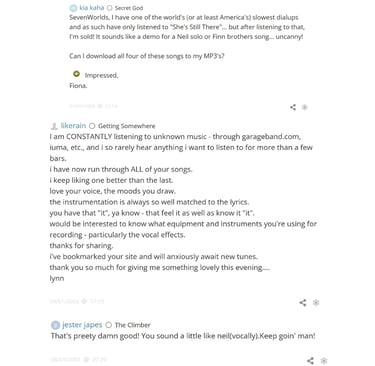Click the share icon under jester japes' post
The width and height of the screenshot is (375, 366).
(310, 360)
